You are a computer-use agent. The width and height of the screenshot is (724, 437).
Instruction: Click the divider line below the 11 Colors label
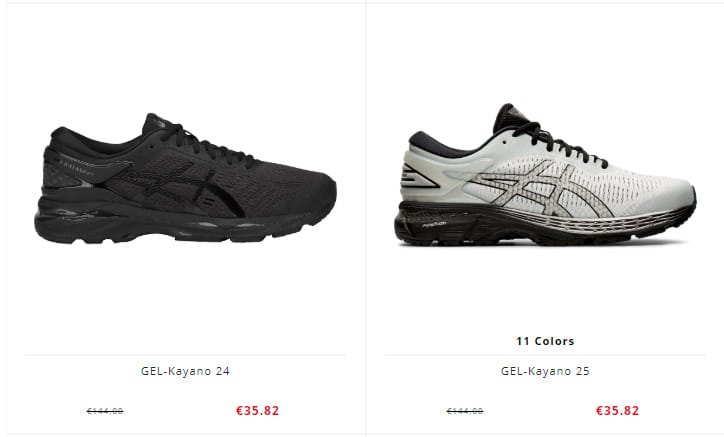(x=545, y=355)
